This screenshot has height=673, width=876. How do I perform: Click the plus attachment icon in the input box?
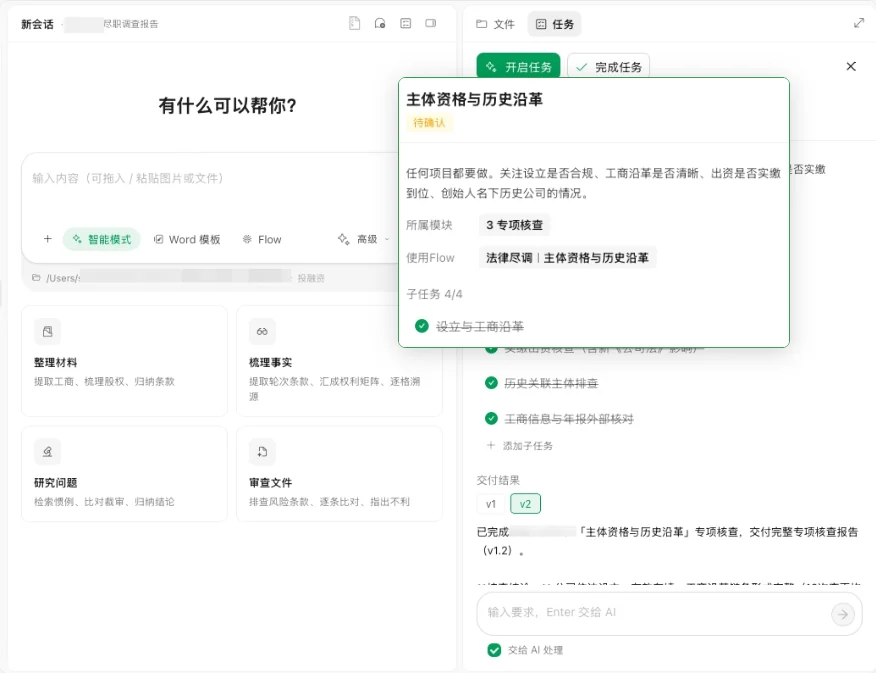click(x=47, y=239)
